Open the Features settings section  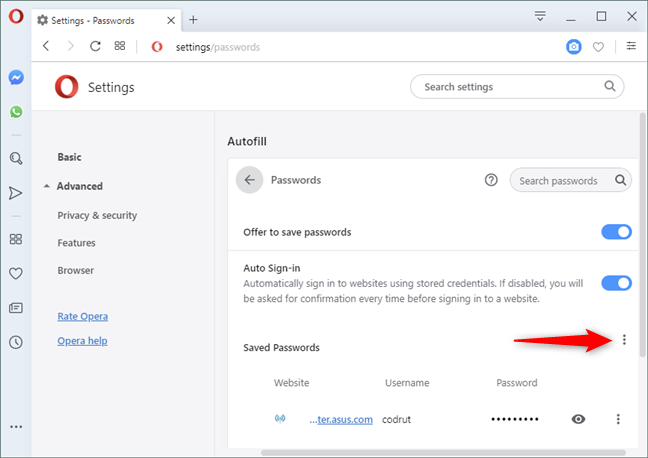tap(76, 243)
